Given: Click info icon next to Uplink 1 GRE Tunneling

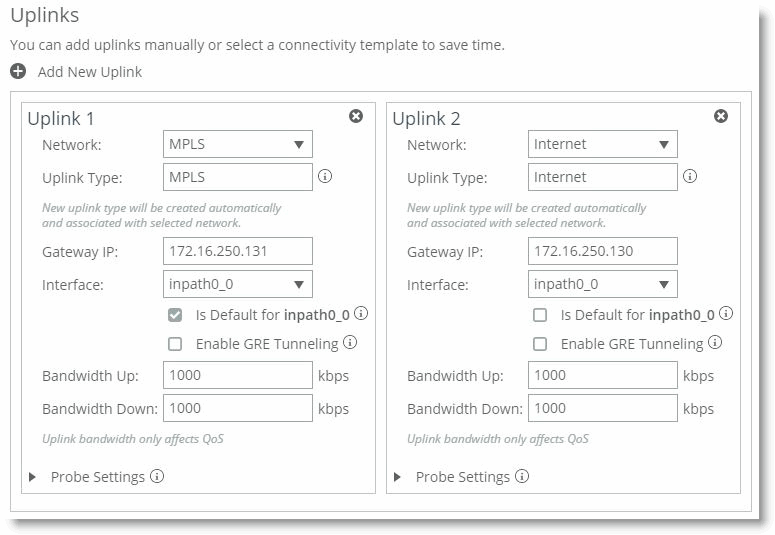Looking at the screenshot, I should tap(350, 343).
